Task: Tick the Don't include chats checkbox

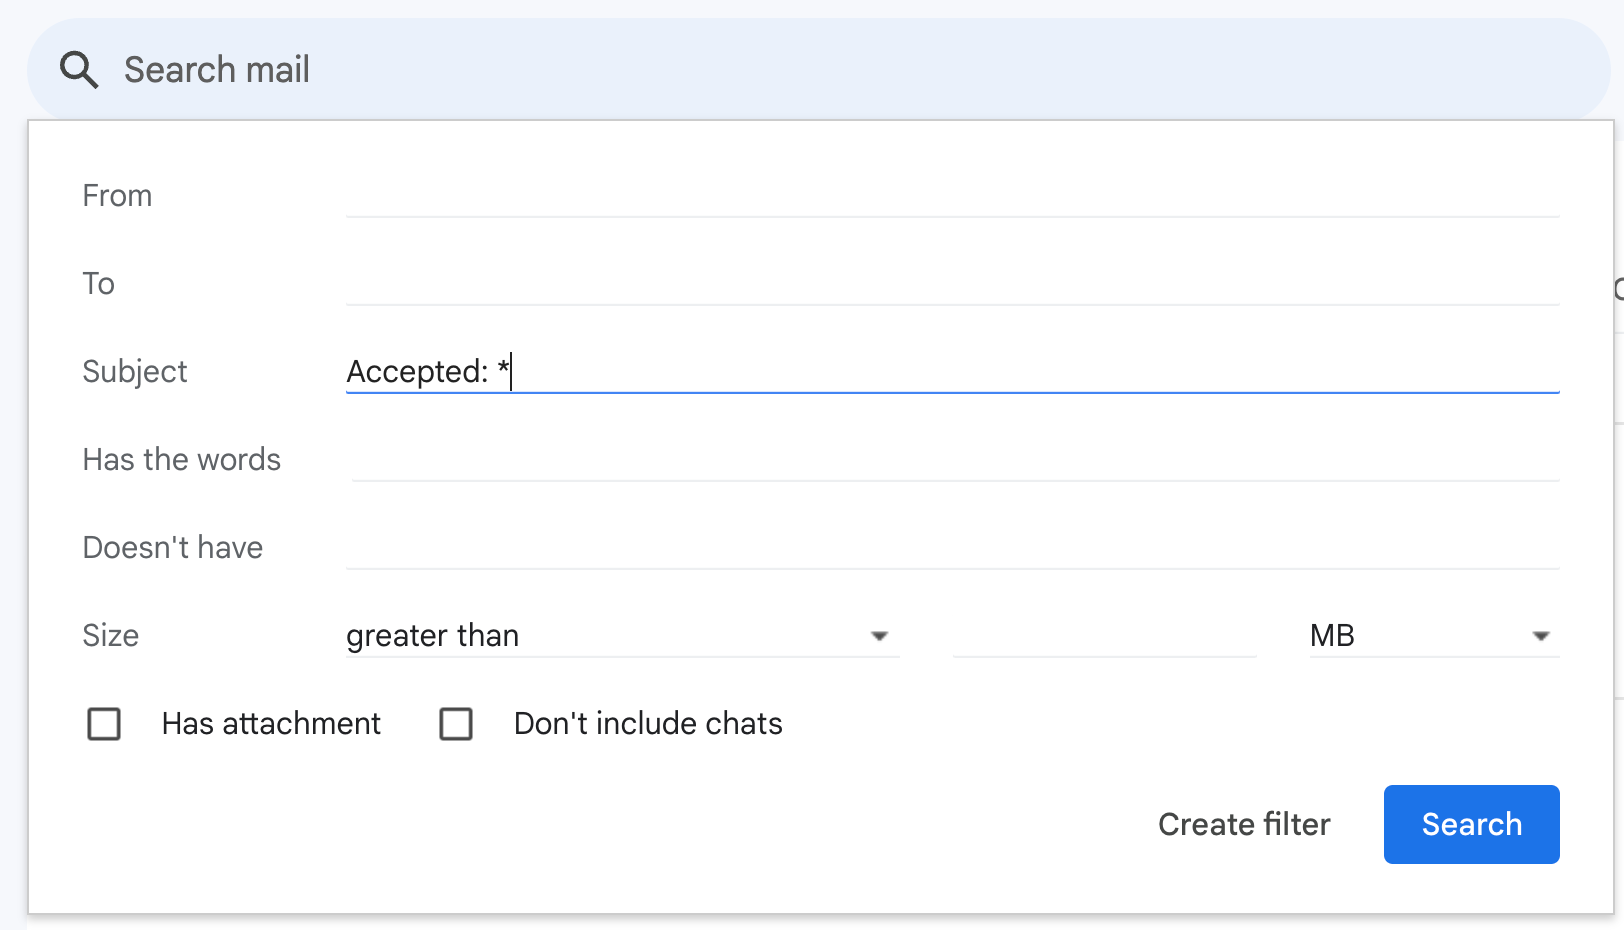Action: [x=456, y=724]
